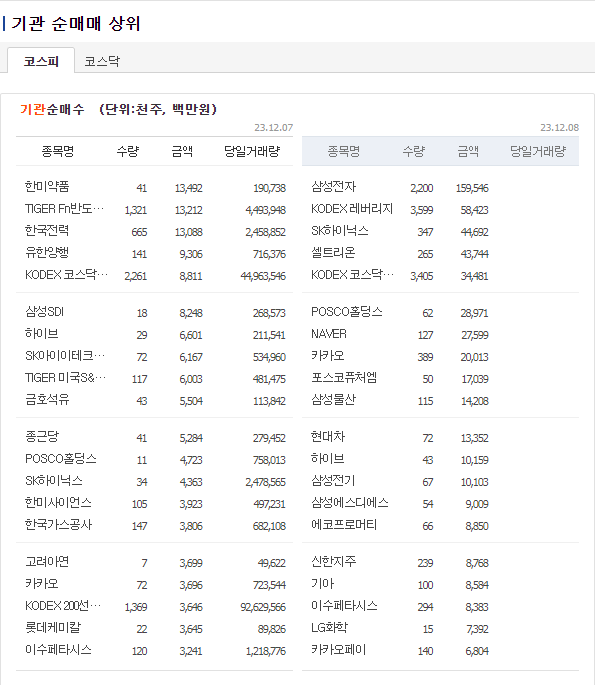Open 에코프로머티 stock link
This screenshot has width=604, height=685.
[344, 524]
